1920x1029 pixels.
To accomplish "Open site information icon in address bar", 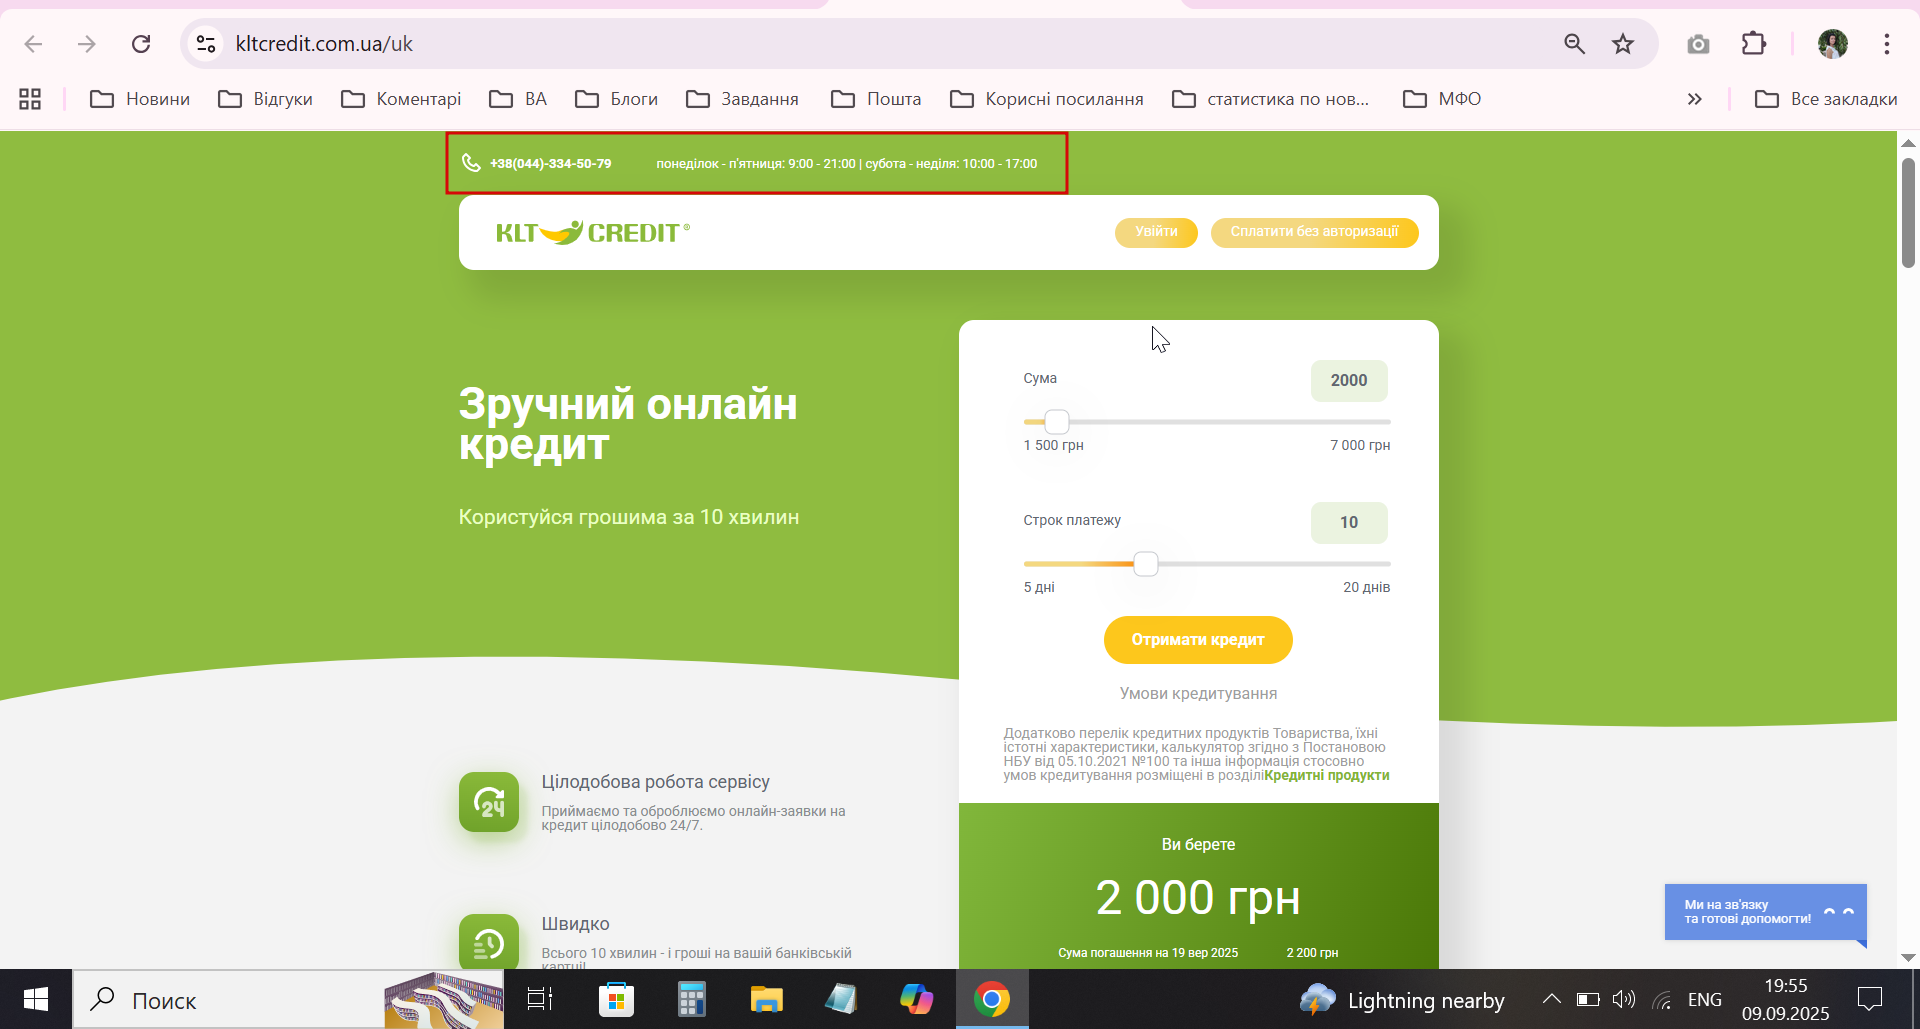I will click(206, 44).
